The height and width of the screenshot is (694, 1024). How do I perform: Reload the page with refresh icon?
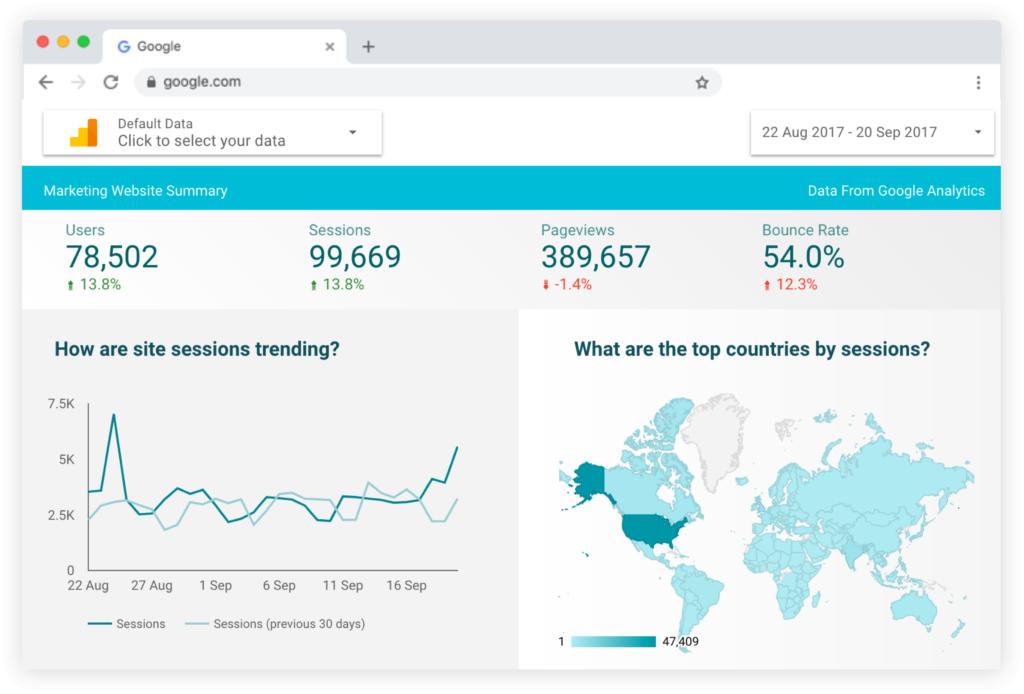pyautogui.click(x=111, y=83)
